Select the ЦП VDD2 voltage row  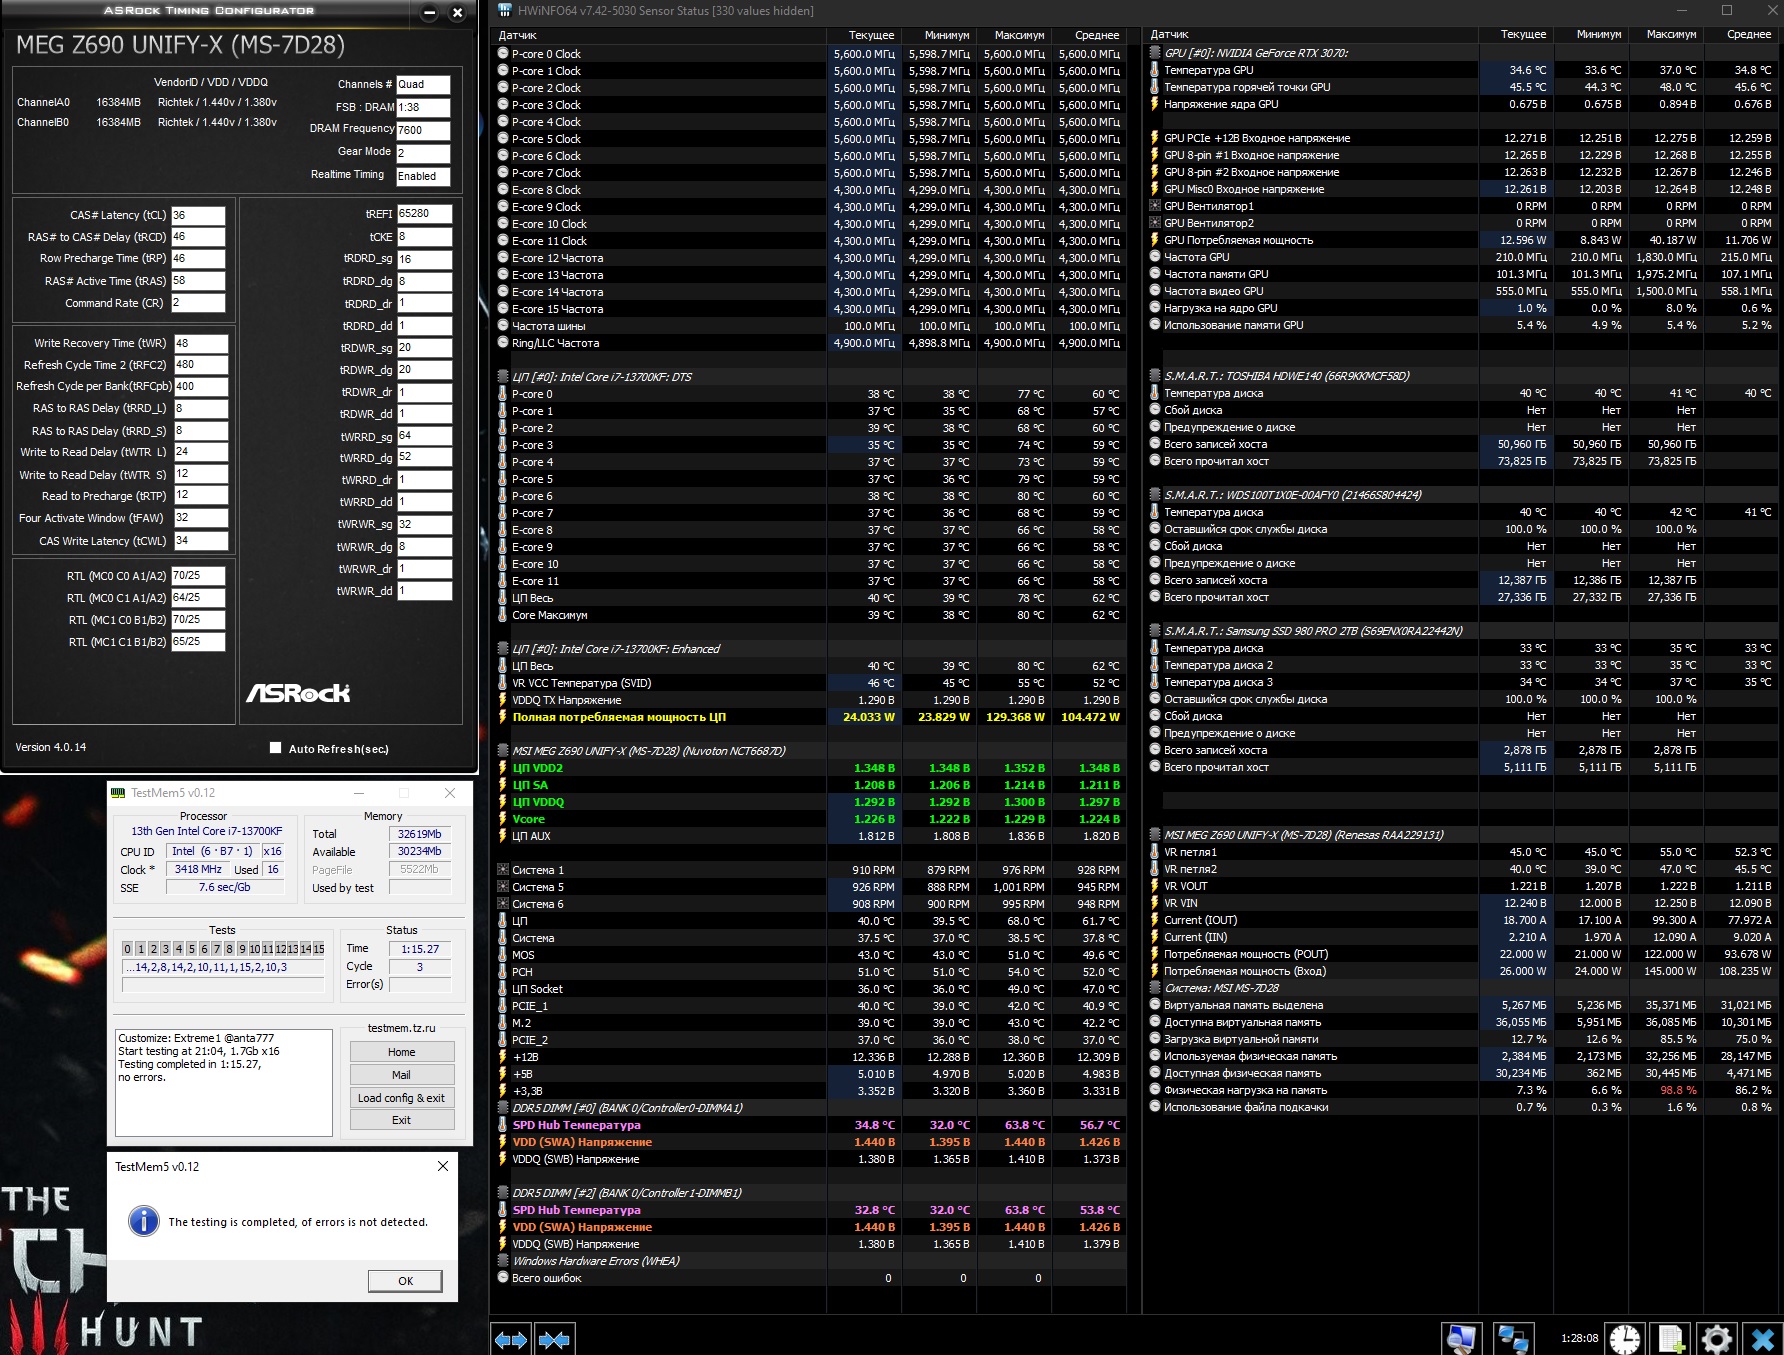coord(810,768)
